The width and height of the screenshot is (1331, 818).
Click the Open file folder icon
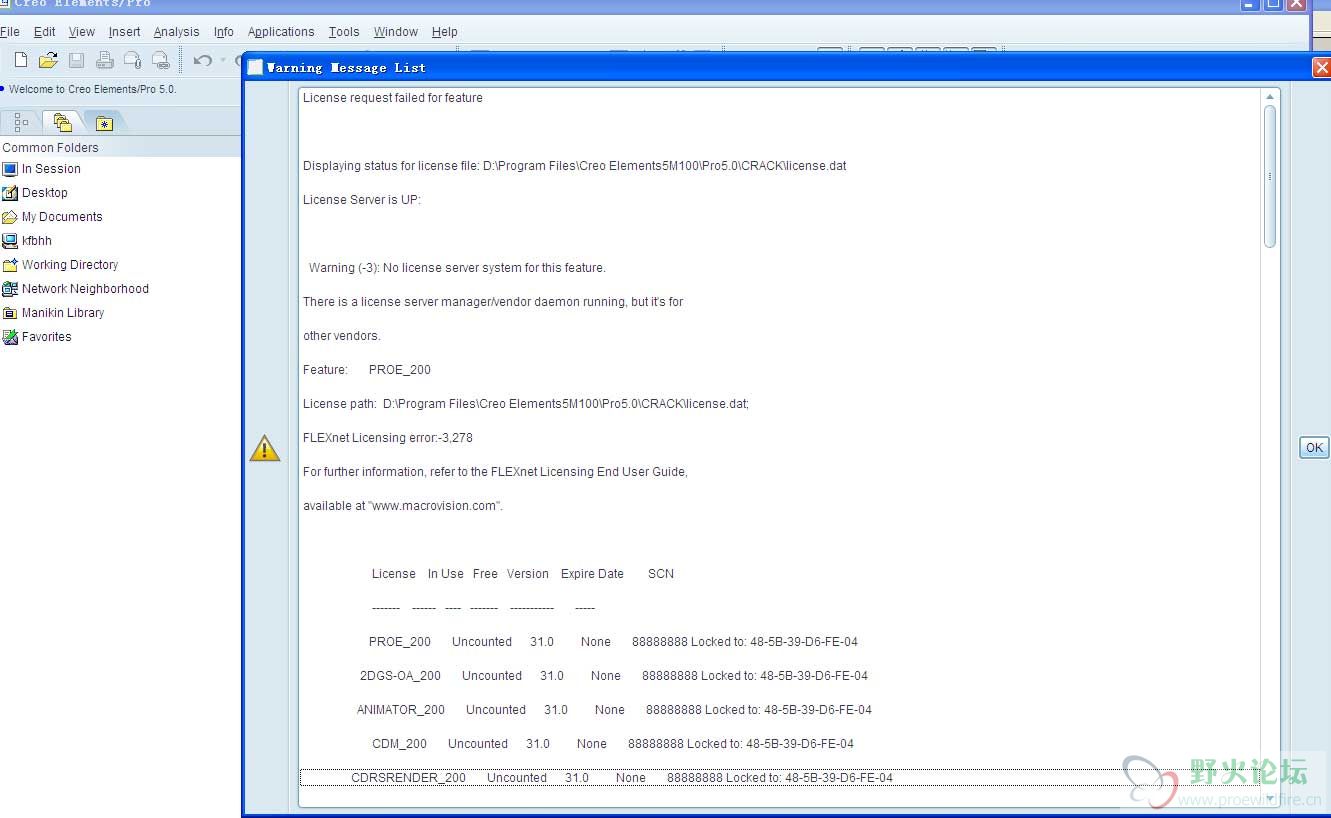[48, 61]
